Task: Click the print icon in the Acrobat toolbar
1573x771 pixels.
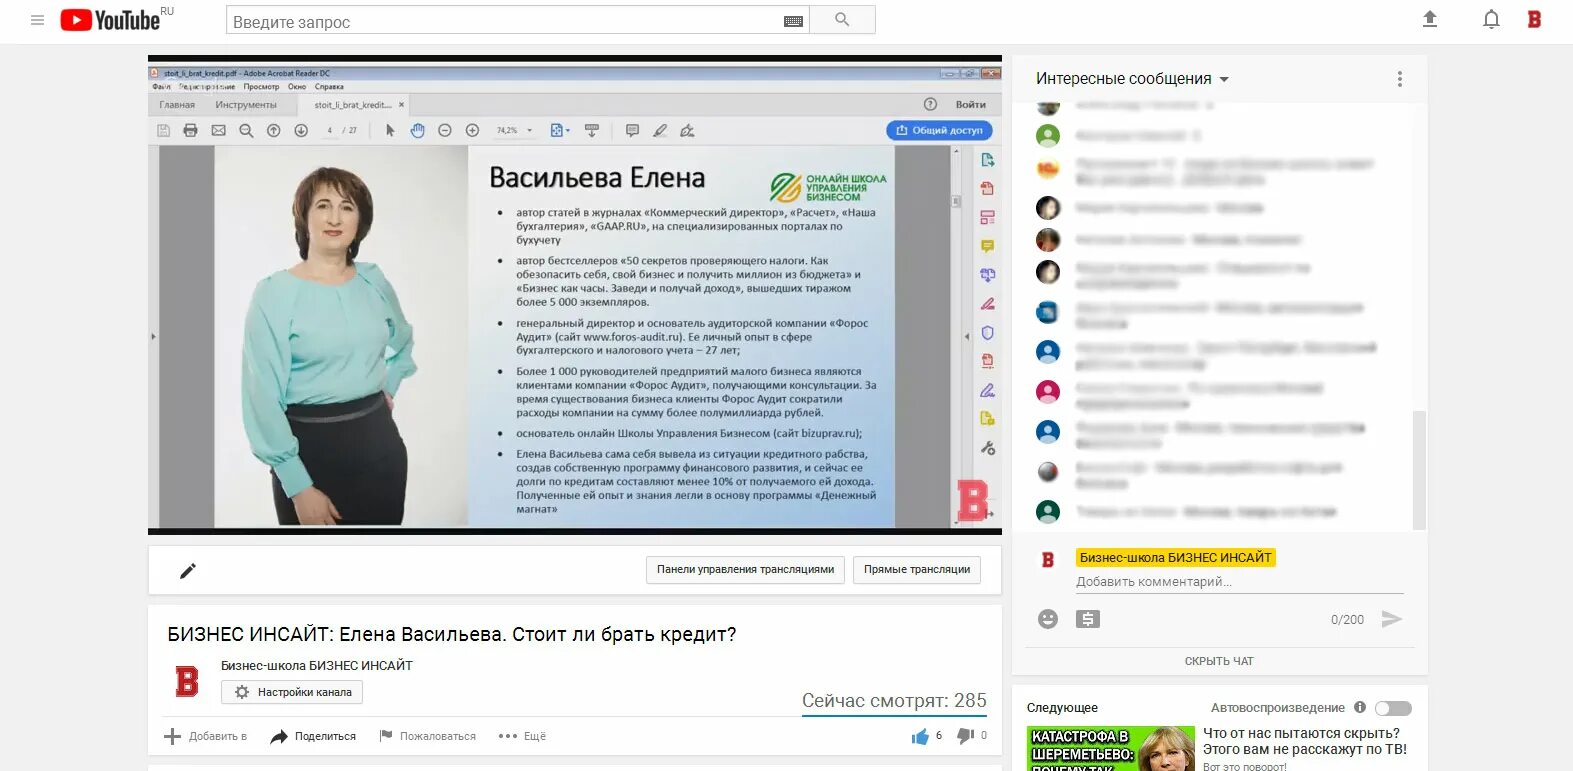Action: click(x=190, y=130)
